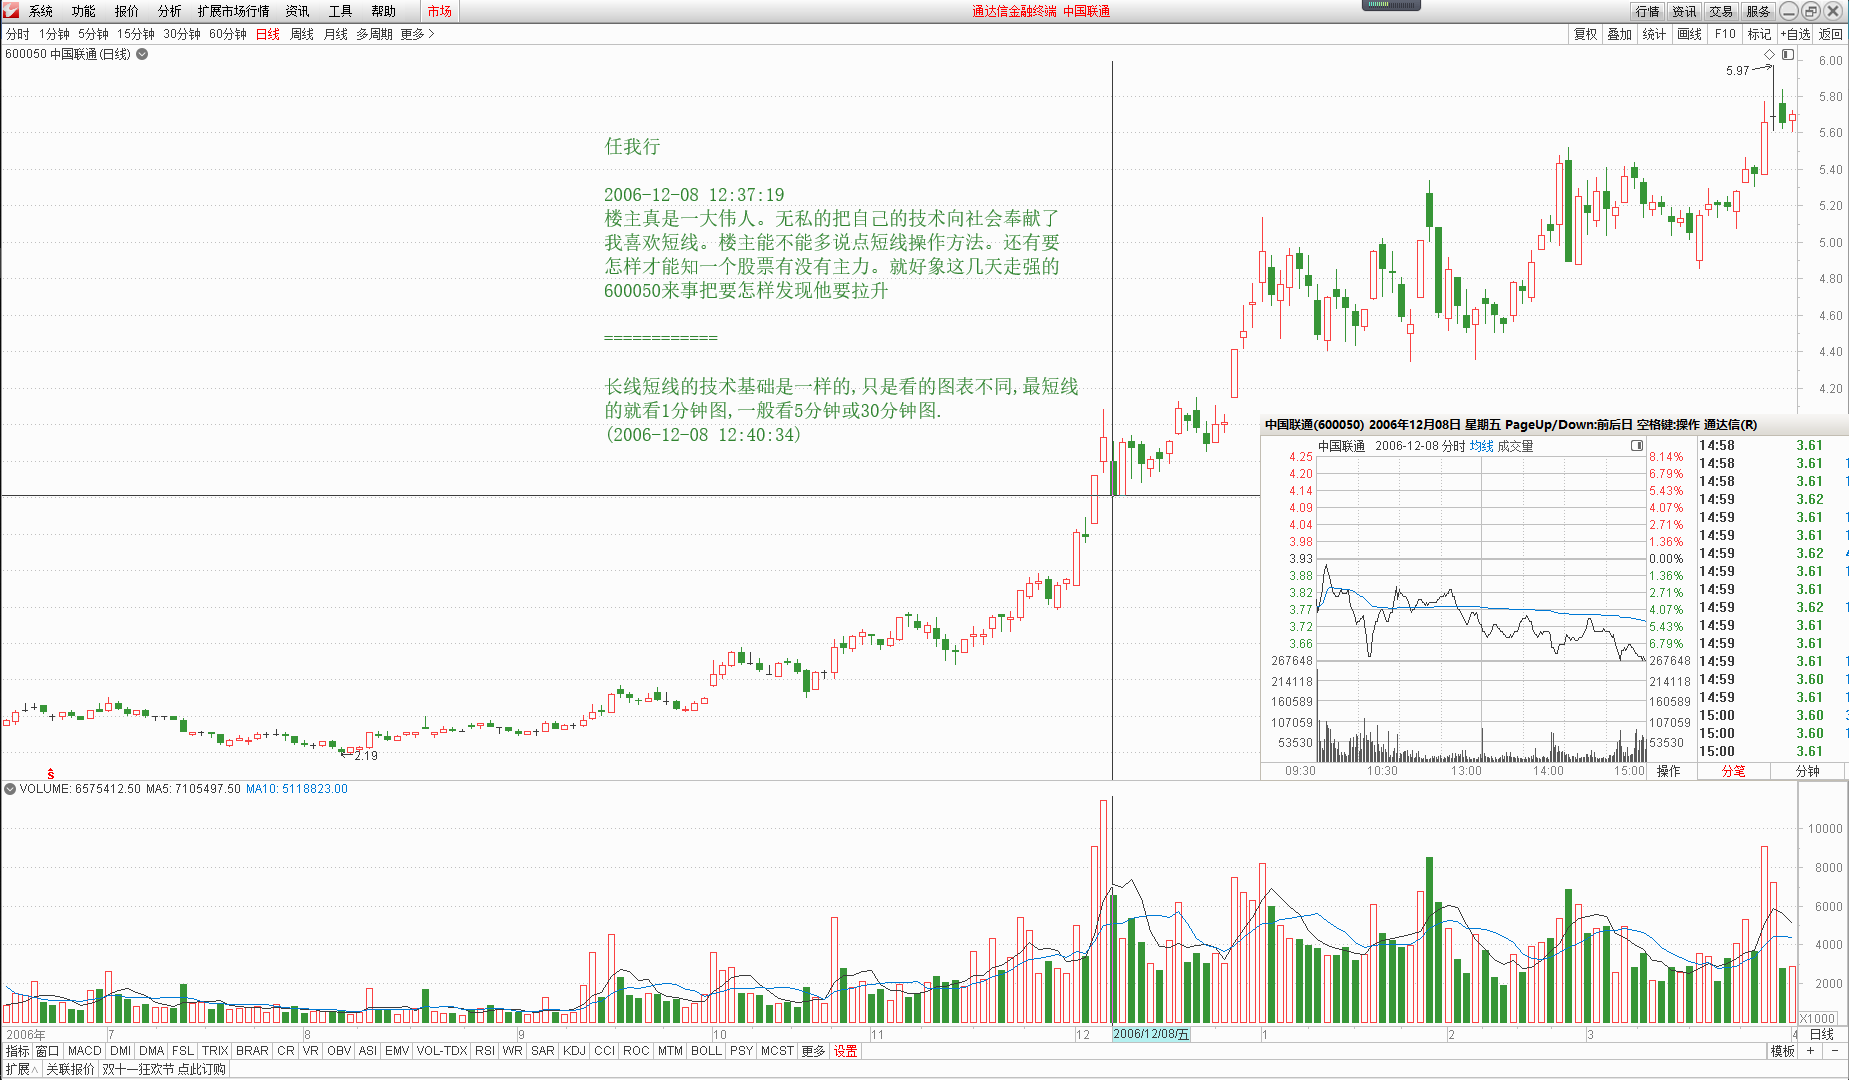The height and width of the screenshot is (1080, 1849).
Task: Select the OBV indicator
Action: (x=339, y=1051)
